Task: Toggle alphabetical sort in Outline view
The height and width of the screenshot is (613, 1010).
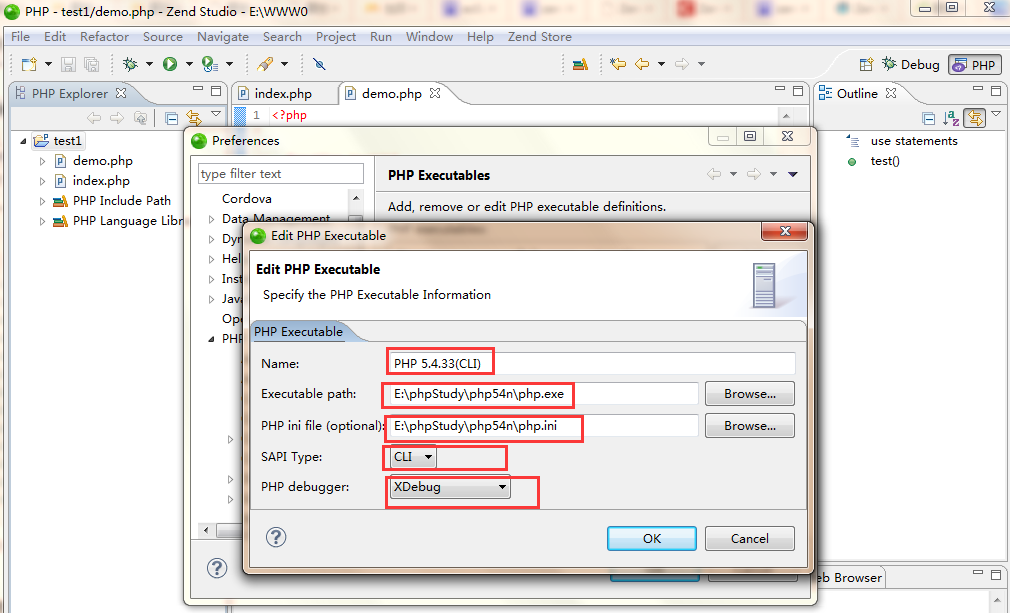Action: click(951, 118)
